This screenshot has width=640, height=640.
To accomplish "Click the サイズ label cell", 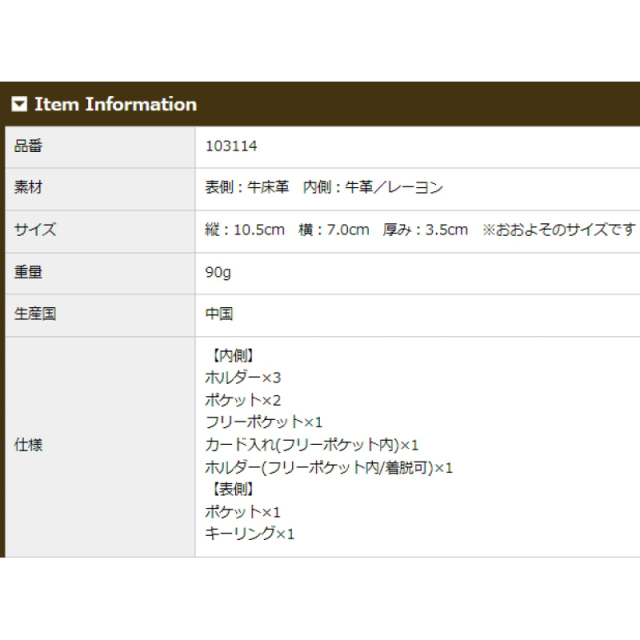I will (x=100, y=231).
